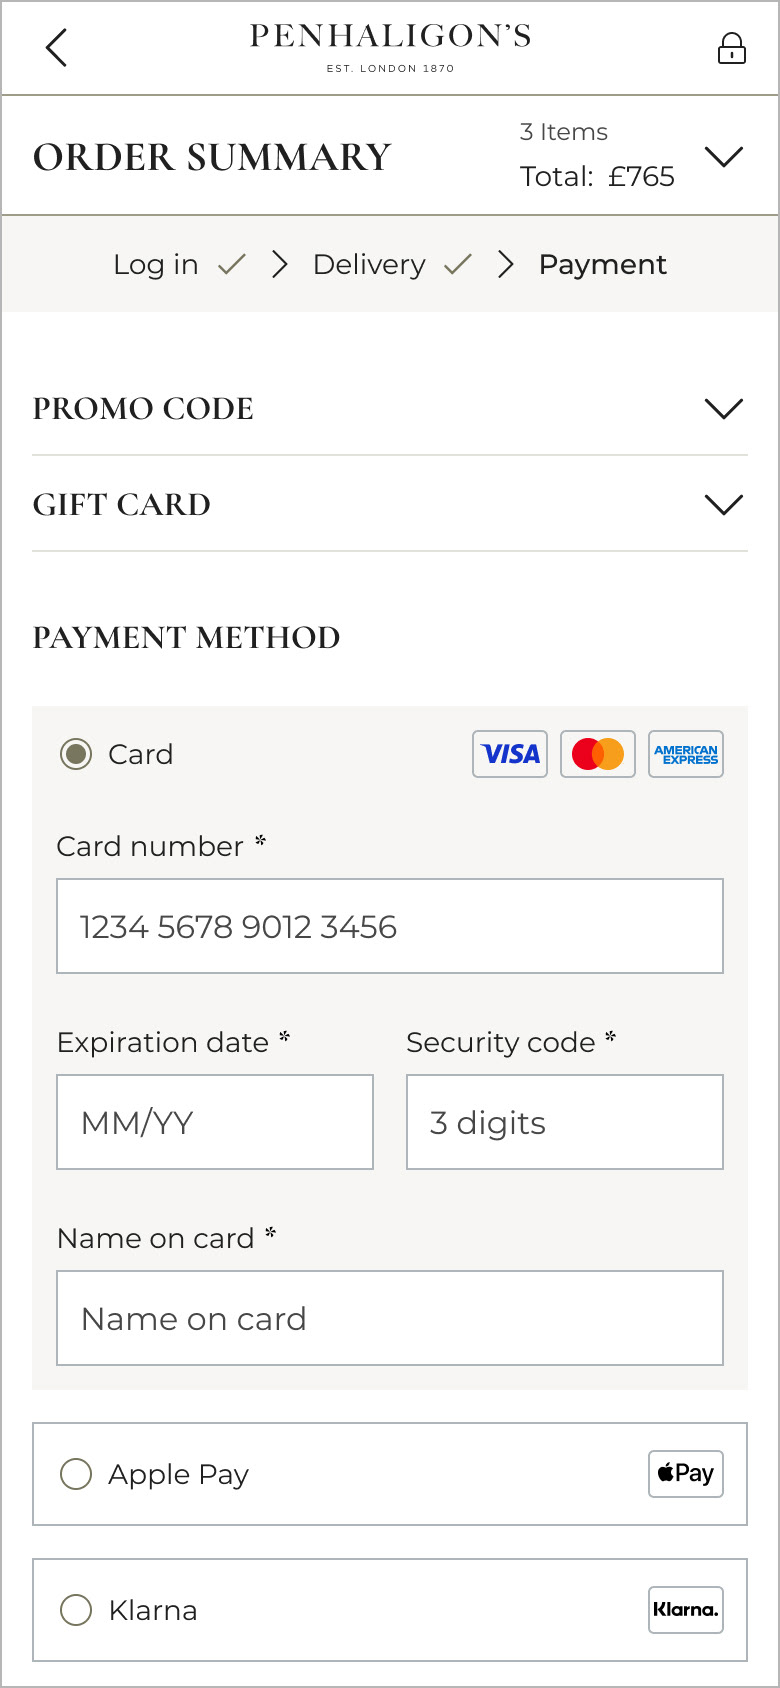
Task: Select Klarna as payment method
Action: (76, 1610)
